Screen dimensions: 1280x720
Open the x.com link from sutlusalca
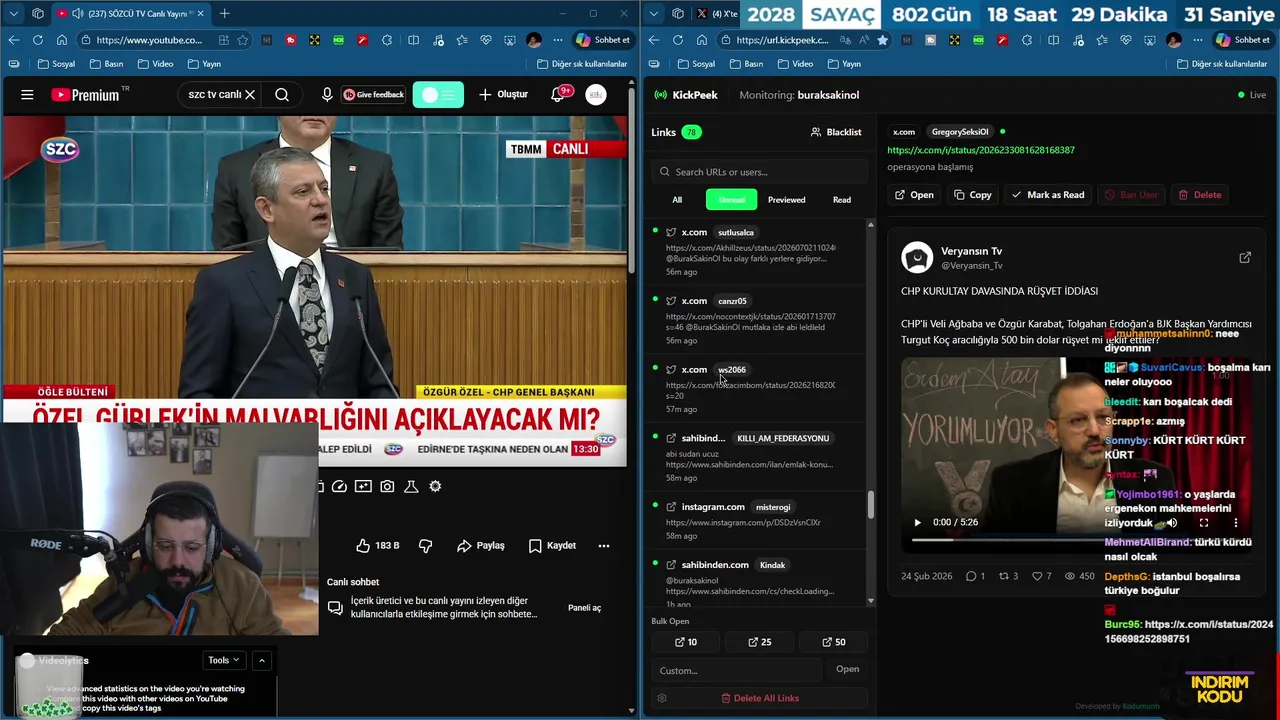point(755,251)
